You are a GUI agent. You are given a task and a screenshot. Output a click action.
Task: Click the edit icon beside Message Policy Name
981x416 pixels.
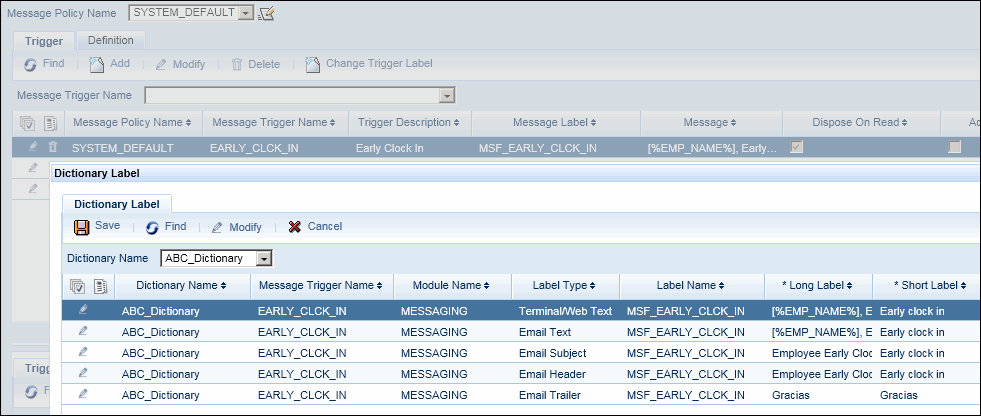(x=266, y=13)
